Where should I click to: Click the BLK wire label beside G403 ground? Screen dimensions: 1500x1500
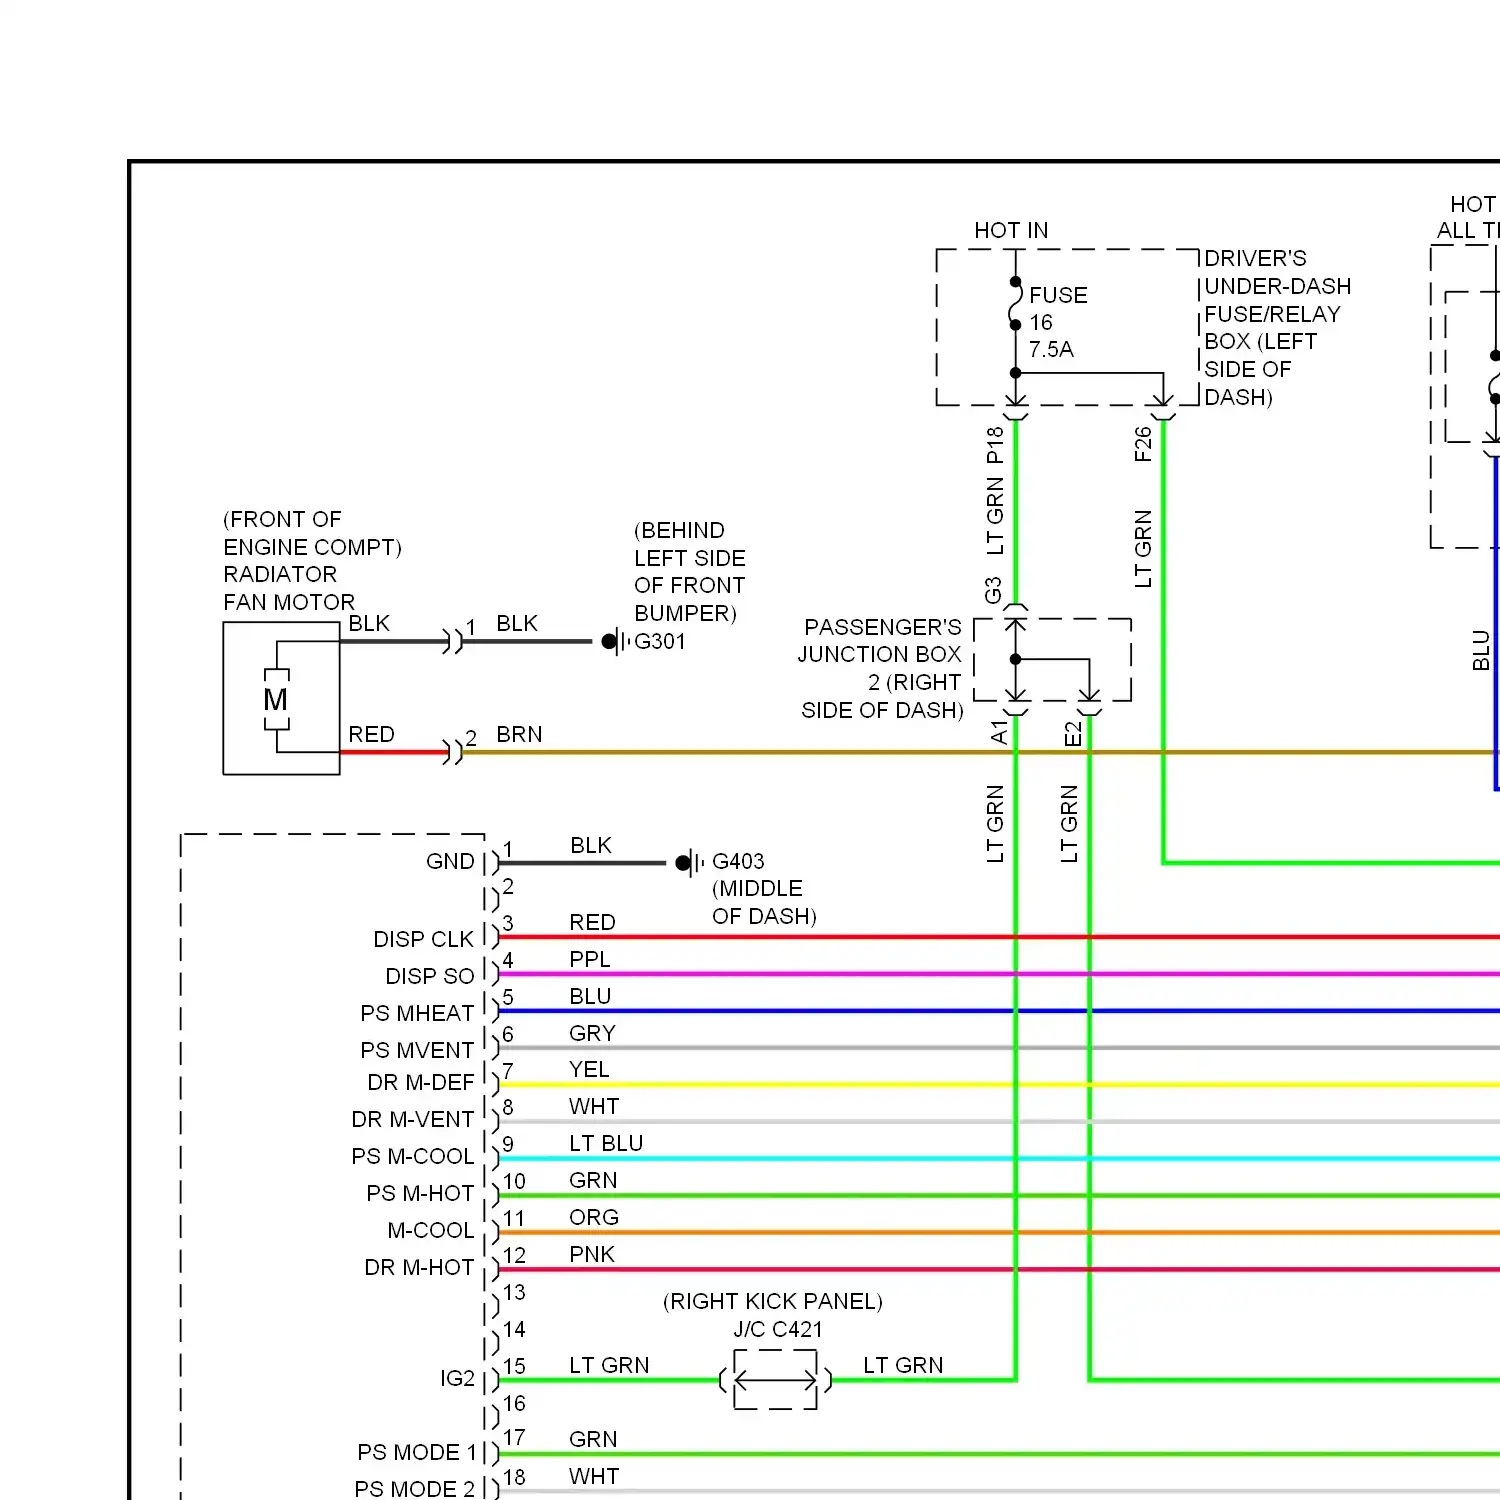point(591,845)
